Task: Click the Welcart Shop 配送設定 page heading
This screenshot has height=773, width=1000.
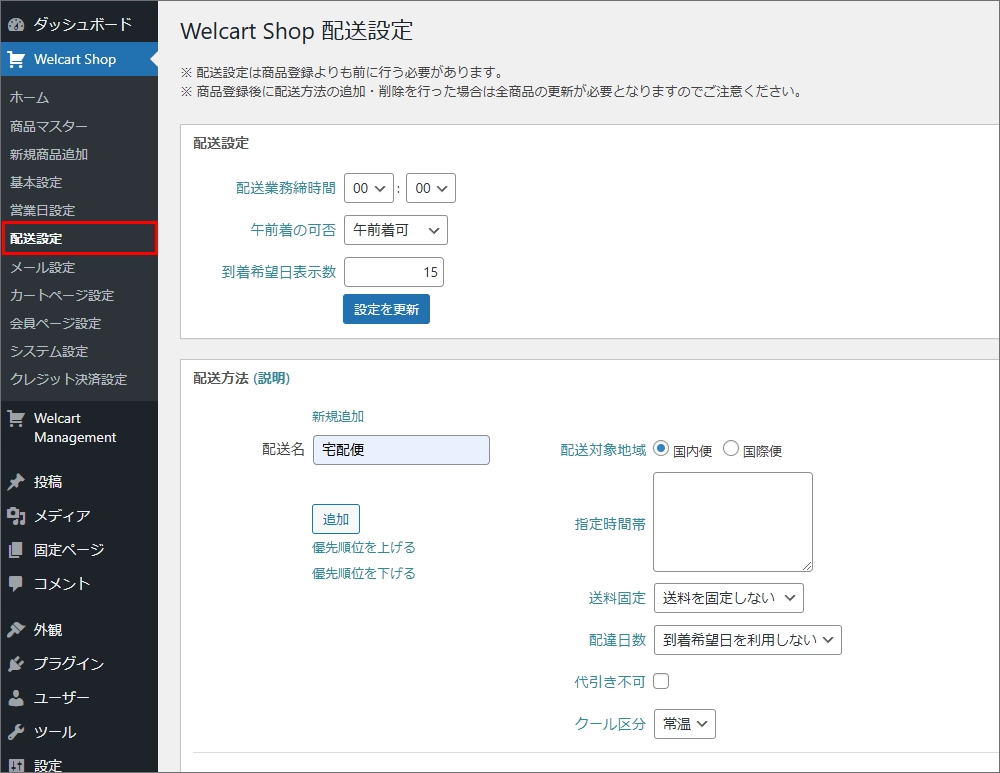Action: tap(297, 31)
